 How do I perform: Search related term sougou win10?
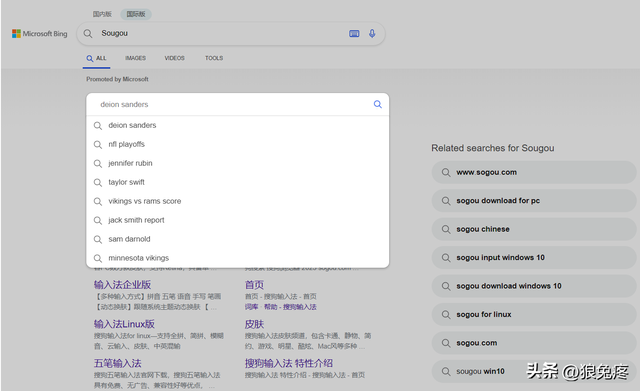(x=534, y=371)
